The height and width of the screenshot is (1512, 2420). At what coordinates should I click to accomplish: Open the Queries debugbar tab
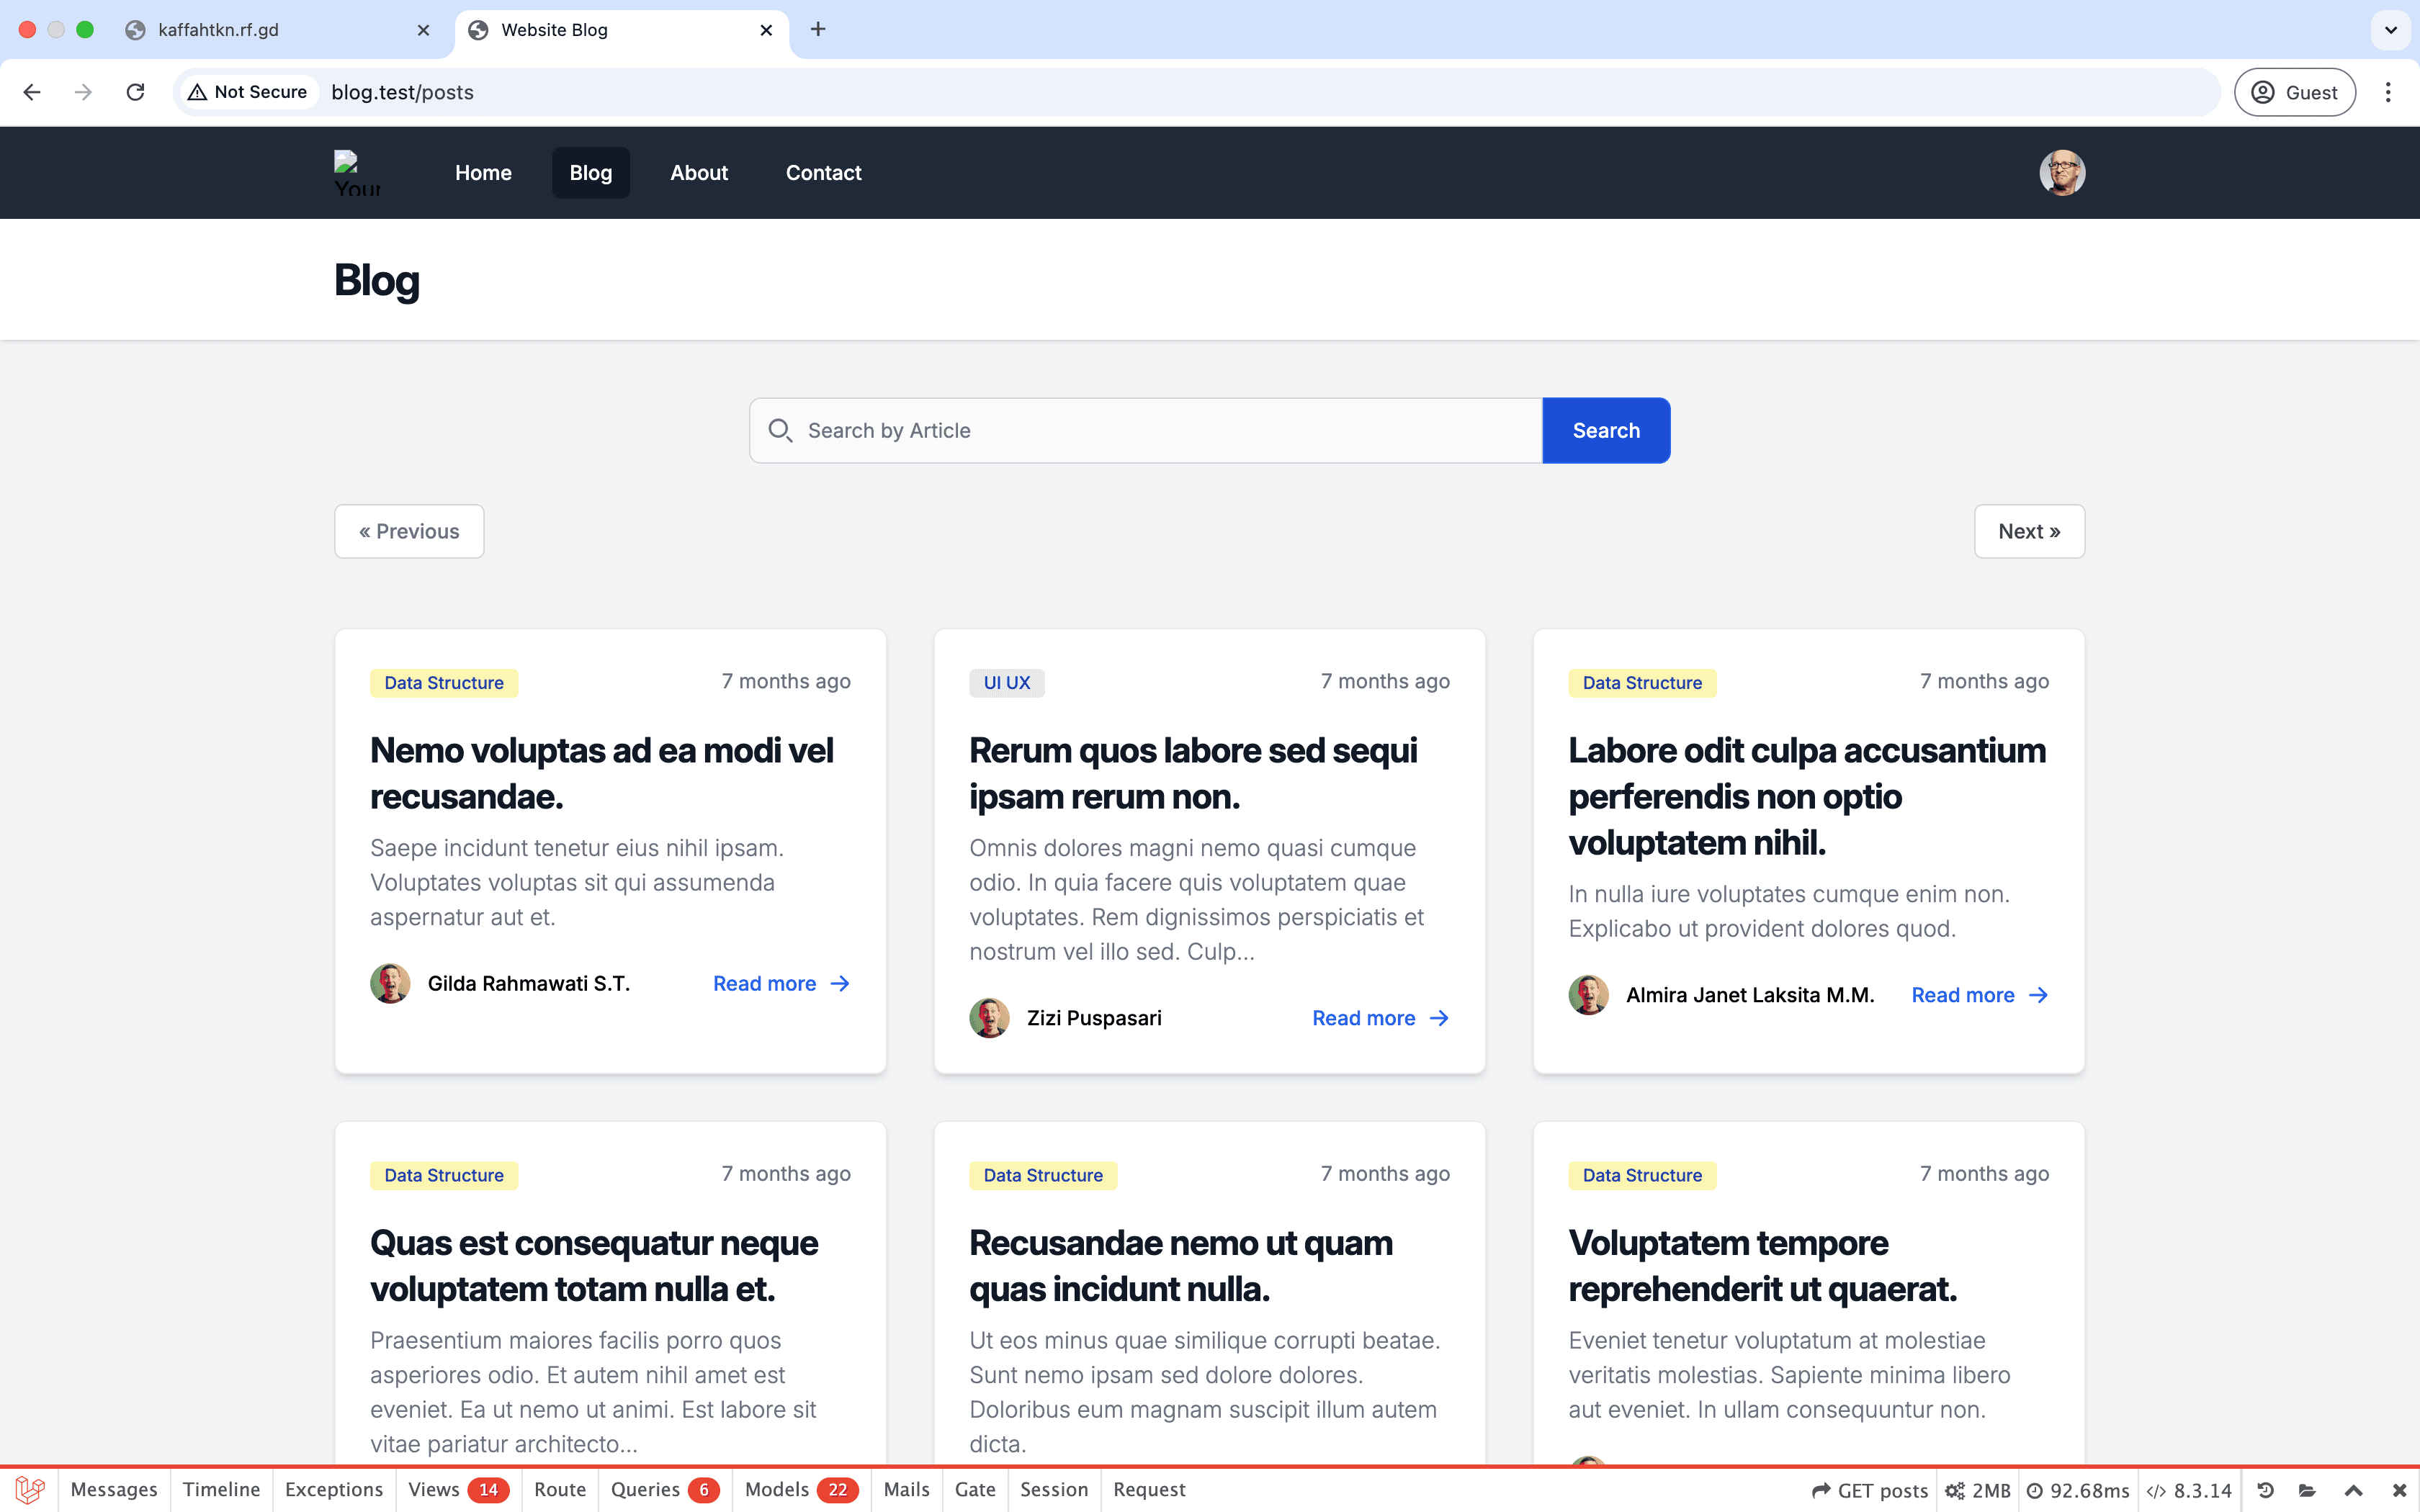(x=664, y=1490)
